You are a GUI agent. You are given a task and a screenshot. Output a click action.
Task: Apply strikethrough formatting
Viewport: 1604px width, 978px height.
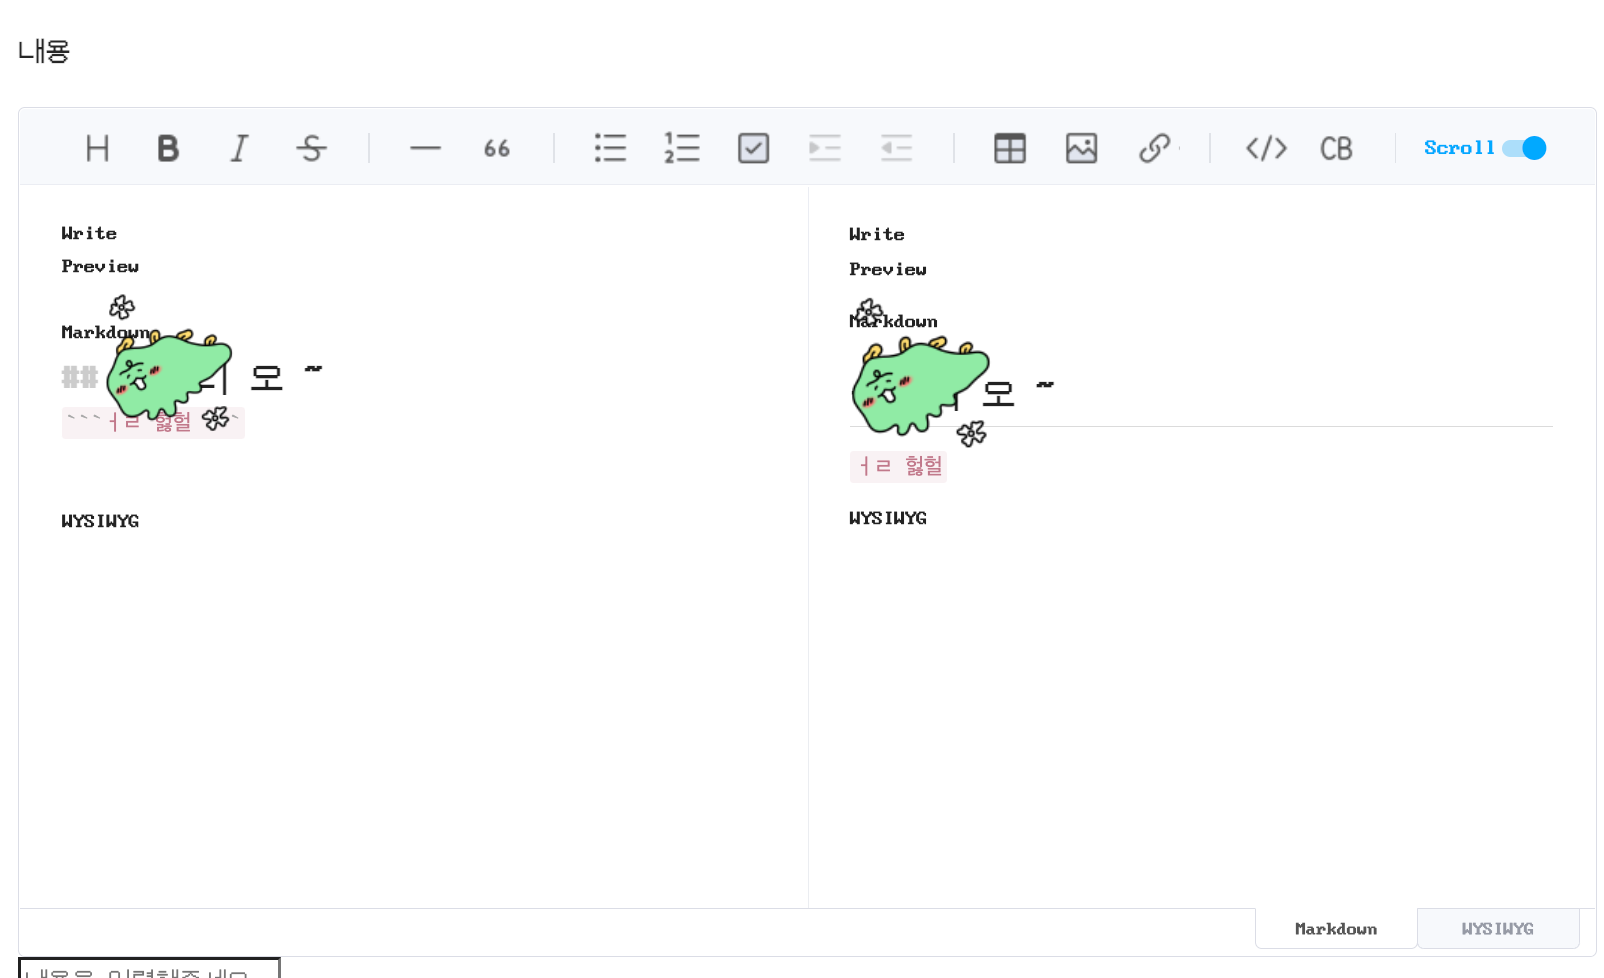click(x=311, y=148)
